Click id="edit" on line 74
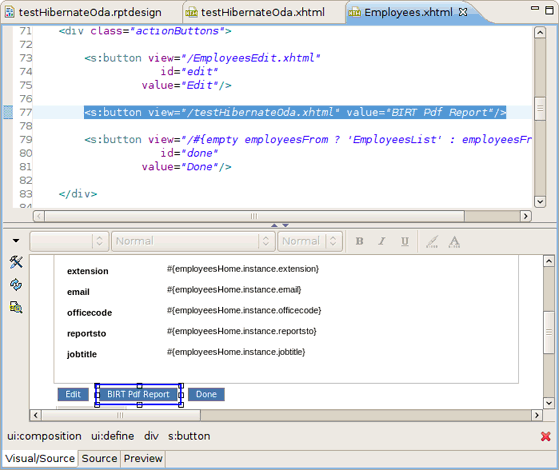This screenshot has height=470, width=559. [x=189, y=71]
